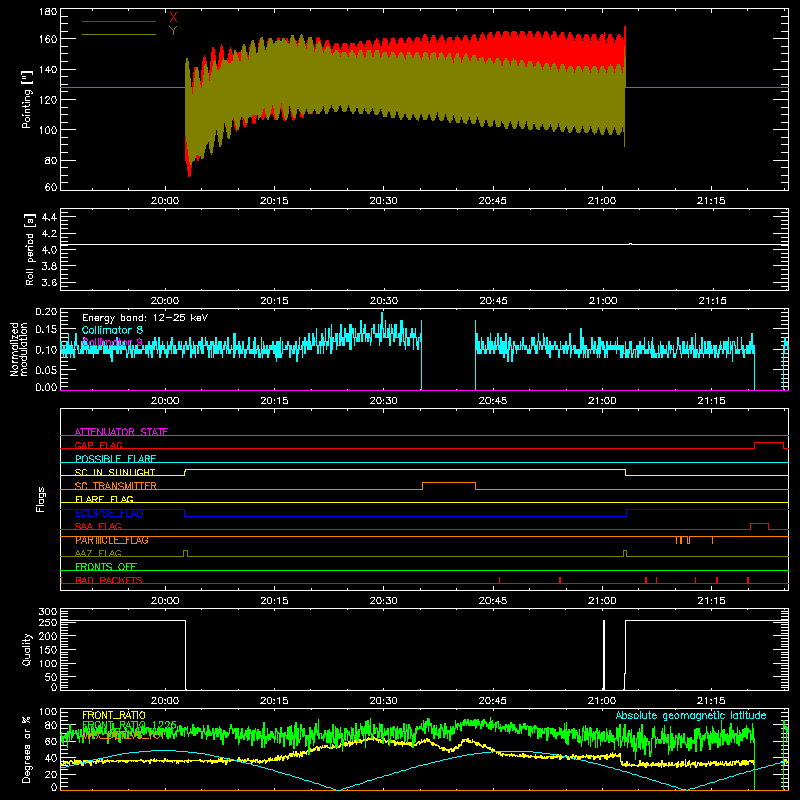Select the red X legend line sample
The width and height of the screenshot is (800, 800).
(x=119, y=21)
